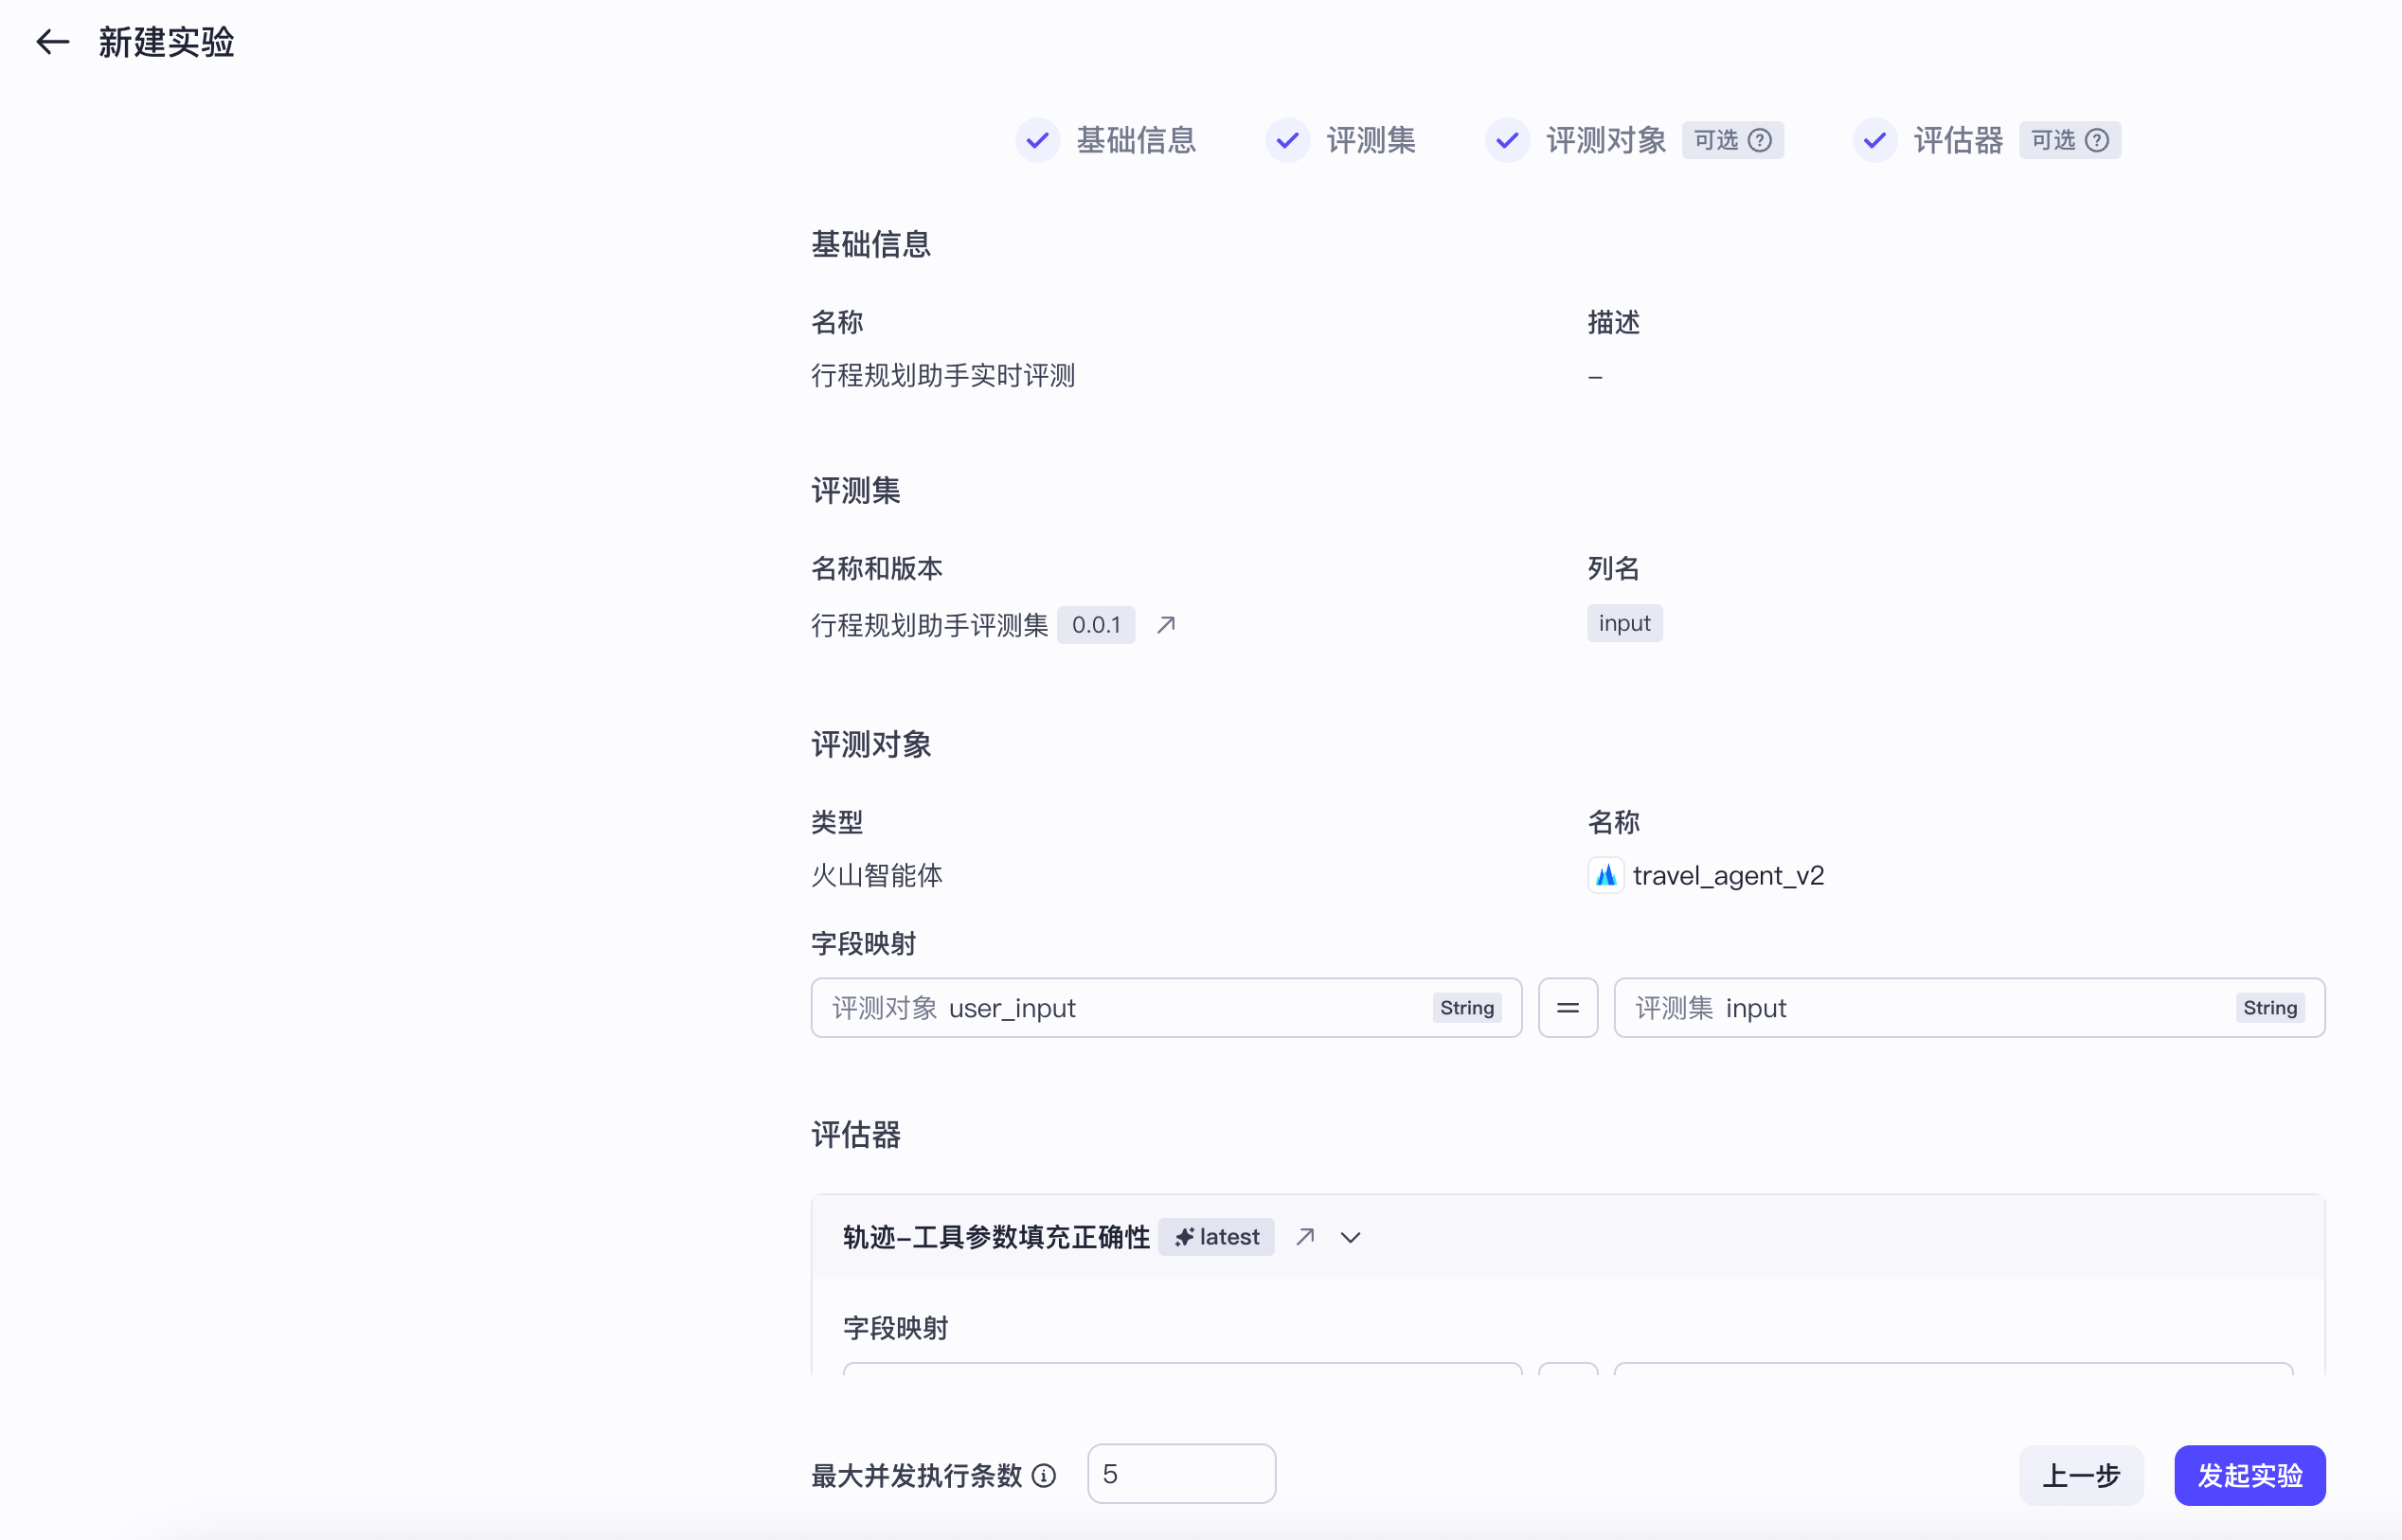
Task: Focus the 最大并发执行条数 input field
Action: (1181, 1474)
